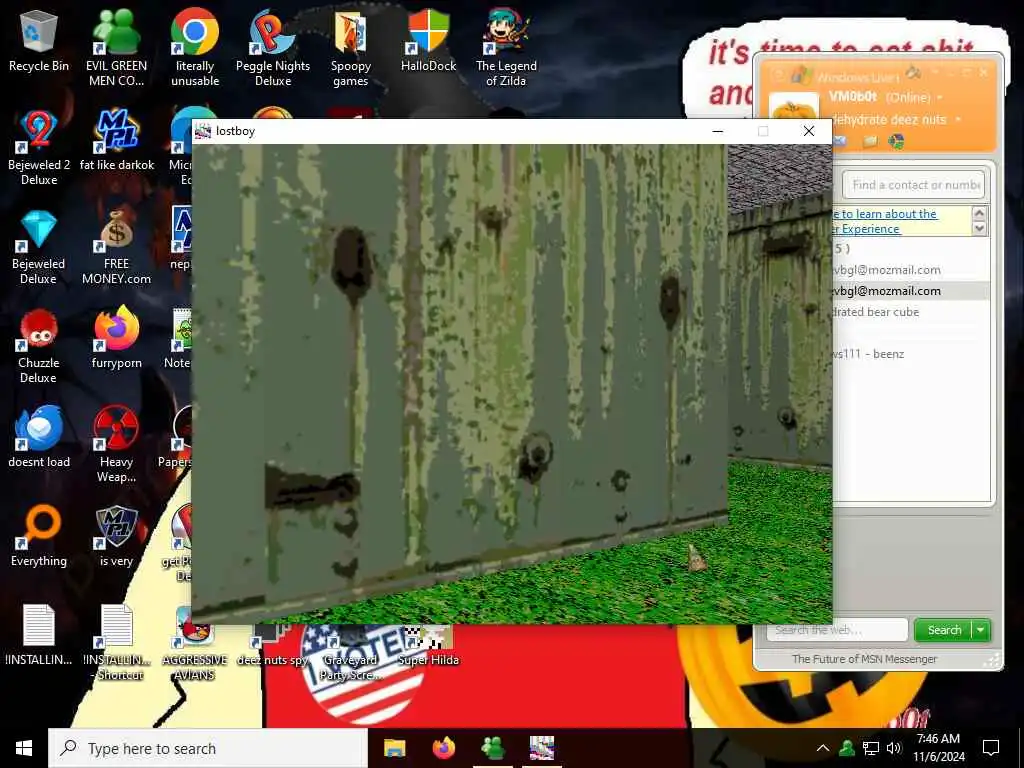
Task: Open the 'deez nuts spy' shortcut
Action: (x=272, y=647)
